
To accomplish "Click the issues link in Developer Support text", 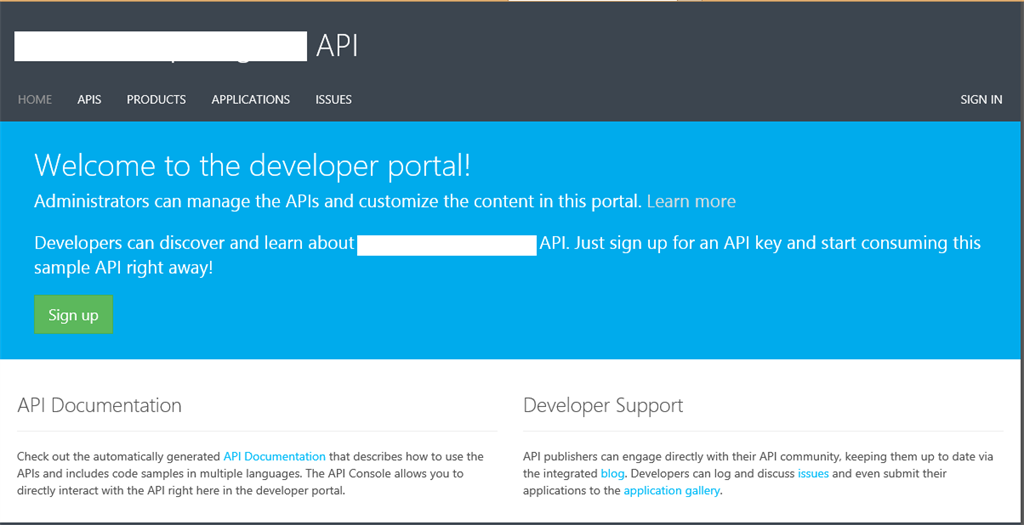I will [813, 474].
